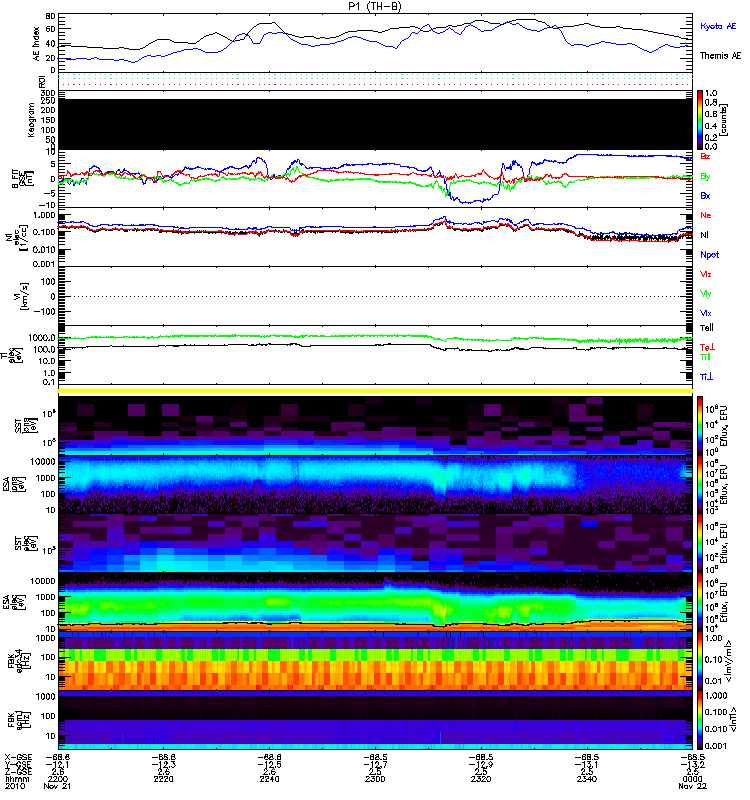Click the '2220' time tick label

164,779
